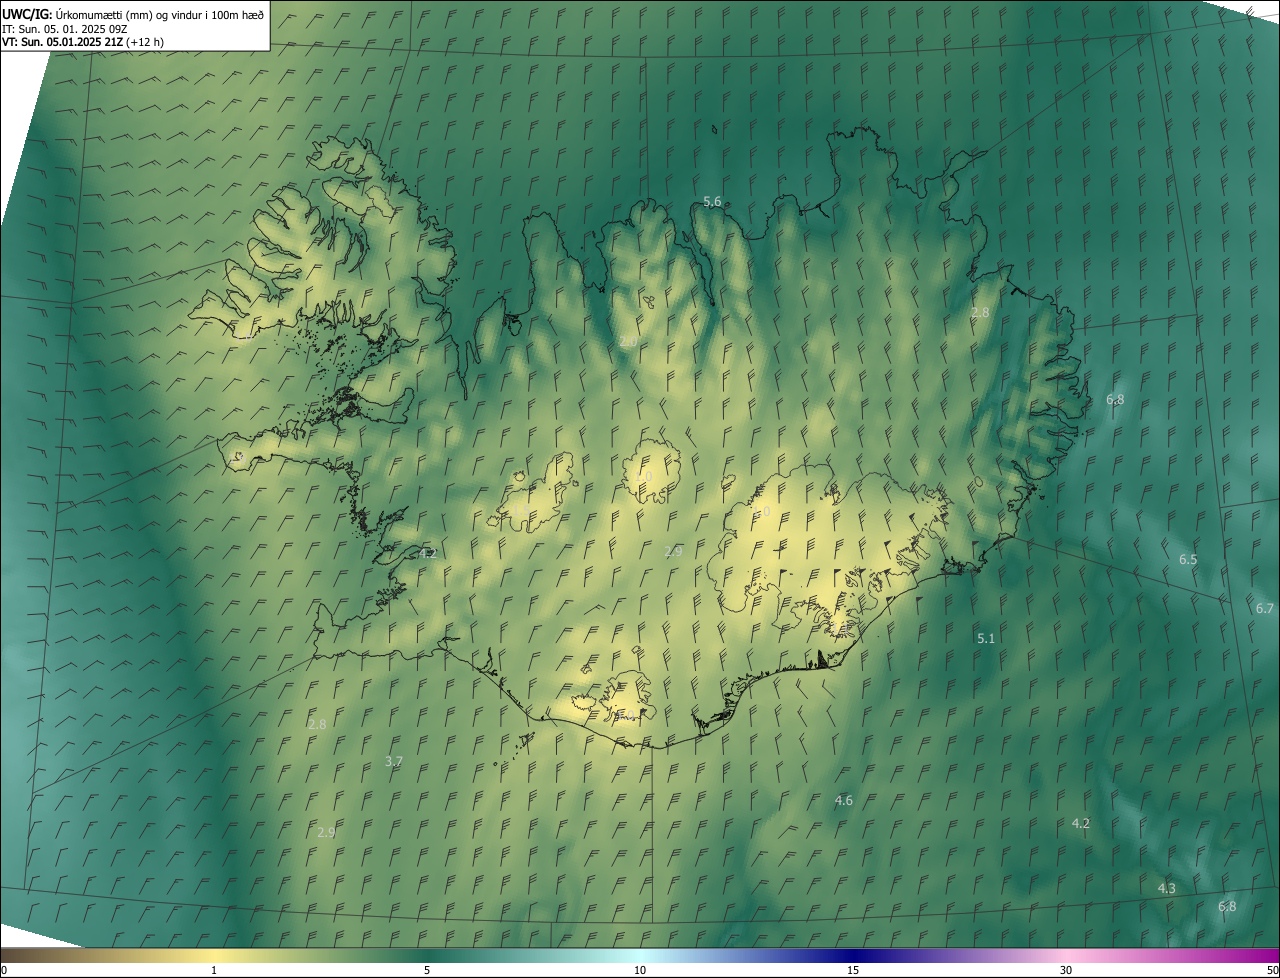The width and height of the screenshot is (1280, 978).
Task: Click the 30 tick label on the color scale
Action: [1066, 971]
